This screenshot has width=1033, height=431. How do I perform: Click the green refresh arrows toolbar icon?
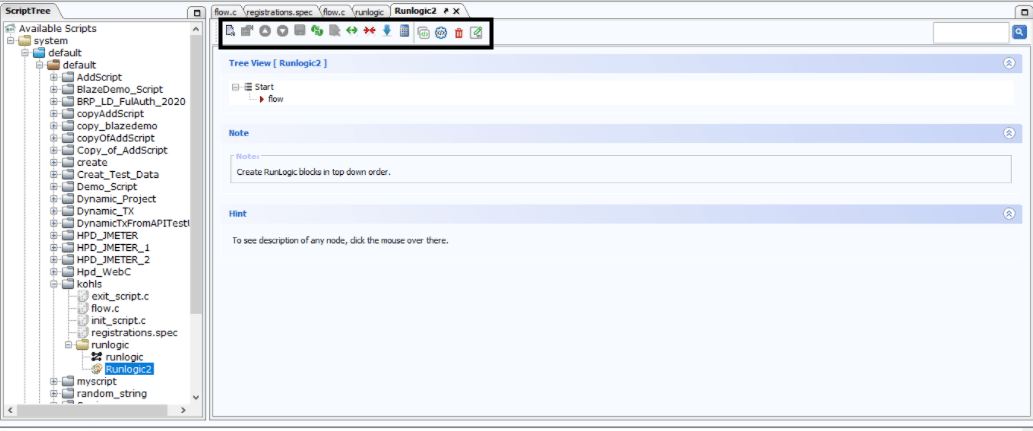317,30
